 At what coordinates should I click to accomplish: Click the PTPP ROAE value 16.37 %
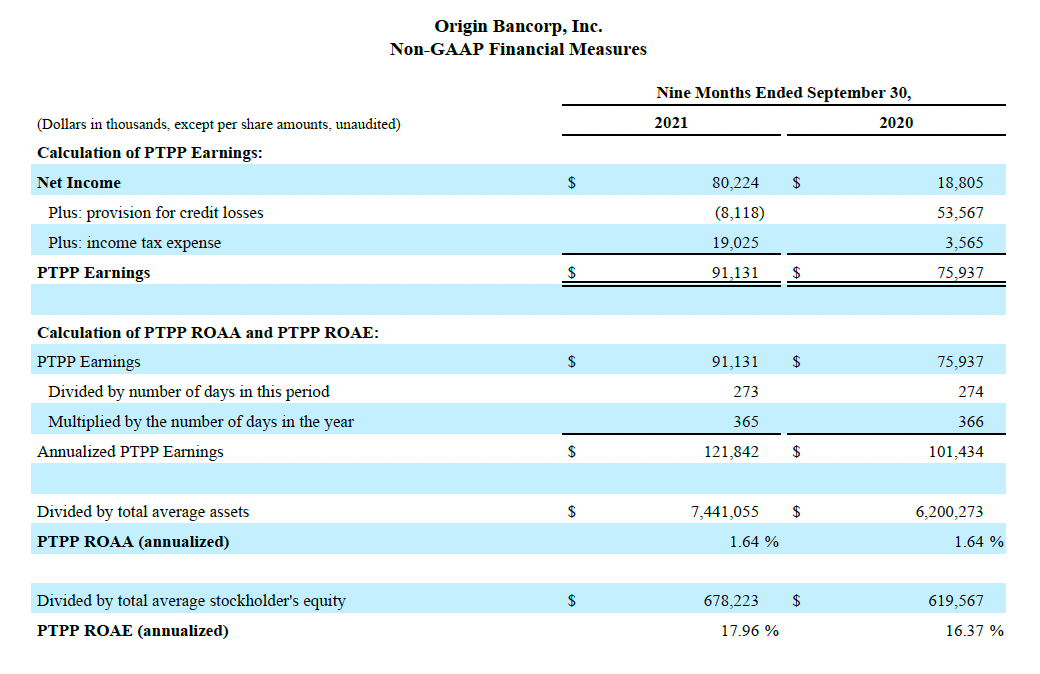[974, 631]
